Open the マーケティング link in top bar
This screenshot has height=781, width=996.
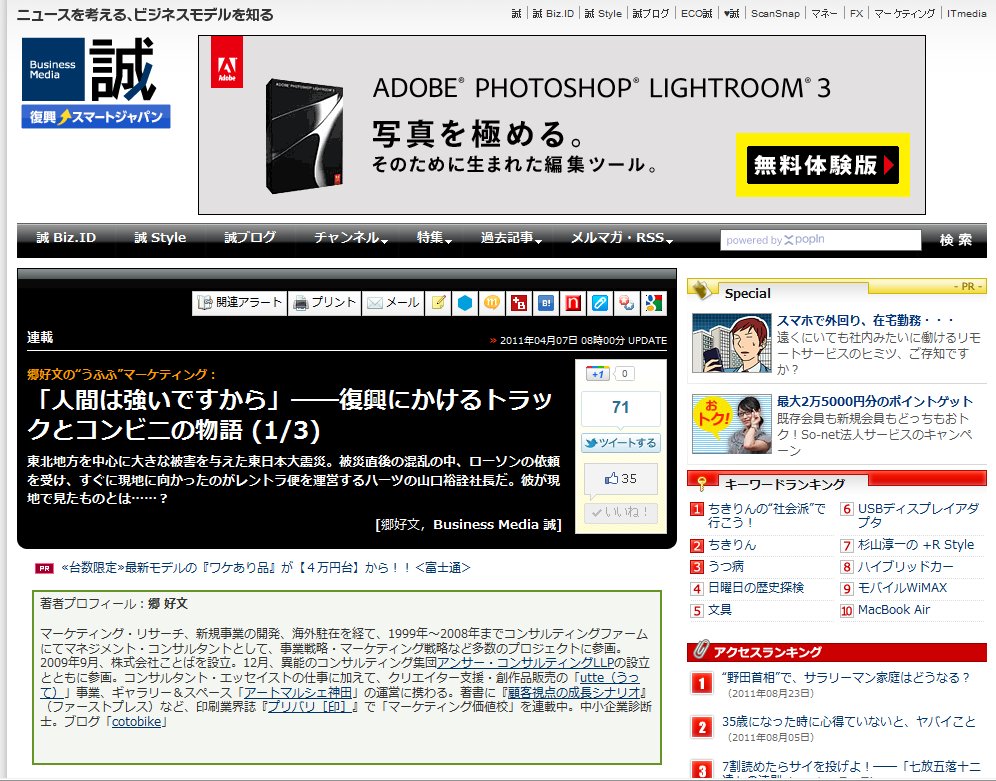click(905, 13)
